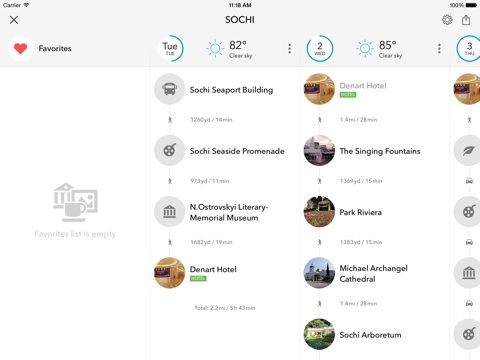This screenshot has height=360, width=480.
Task: Tap walking route 1383yd / 15min
Action: pyautogui.click(x=361, y=242)
